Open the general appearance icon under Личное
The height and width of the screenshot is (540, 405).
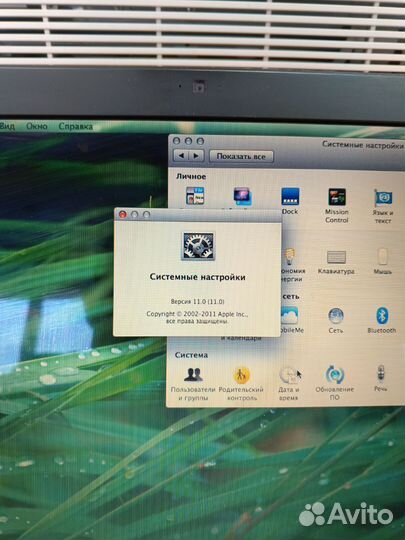point(195,196)
